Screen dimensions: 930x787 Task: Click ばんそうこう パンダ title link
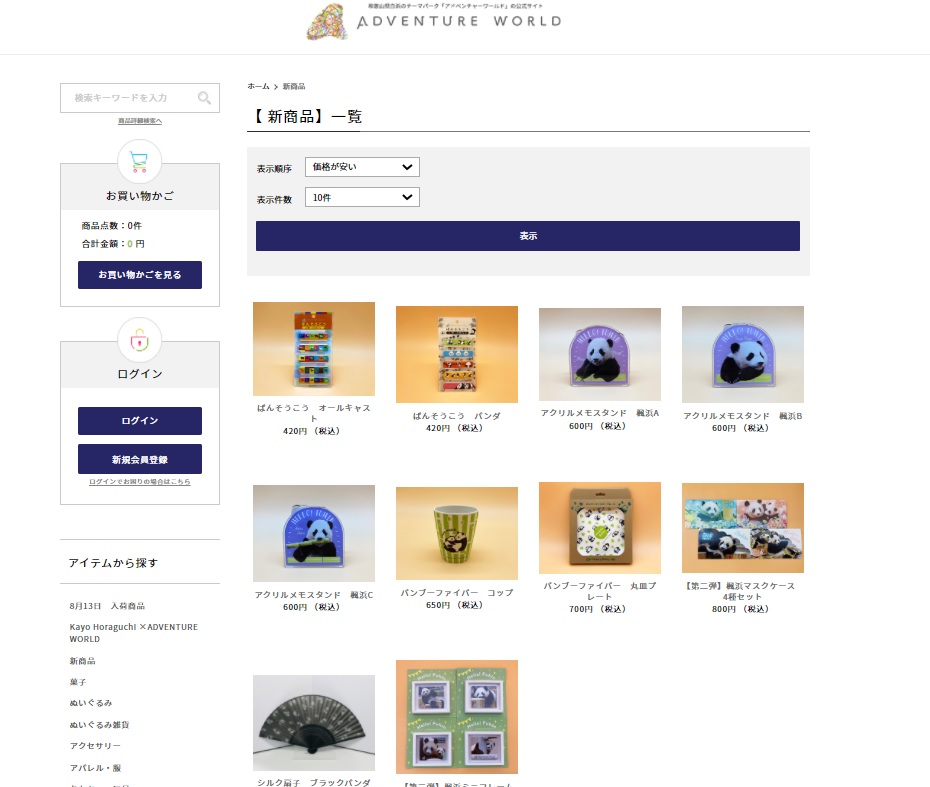pyautogui.click(x=457, y=416)
